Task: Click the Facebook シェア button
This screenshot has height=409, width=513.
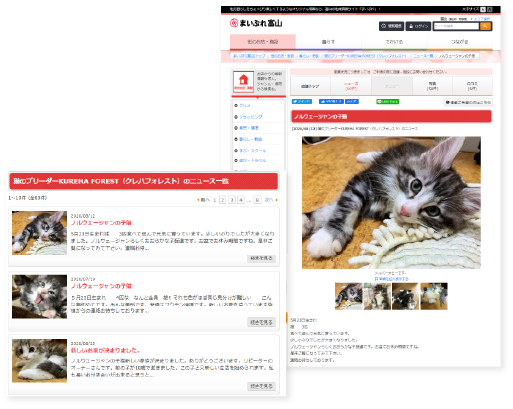Action: tap(352, 102)
